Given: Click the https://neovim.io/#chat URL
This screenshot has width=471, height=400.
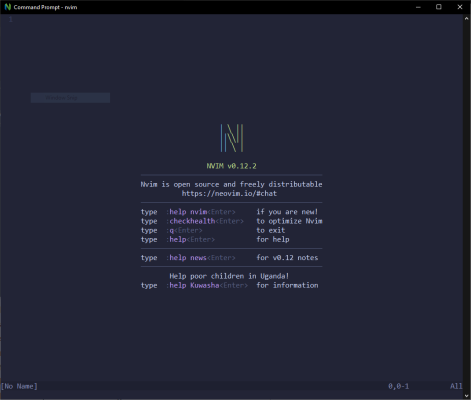Looking at the screenshot, I should pyautogui.click(x=229, y=194).
